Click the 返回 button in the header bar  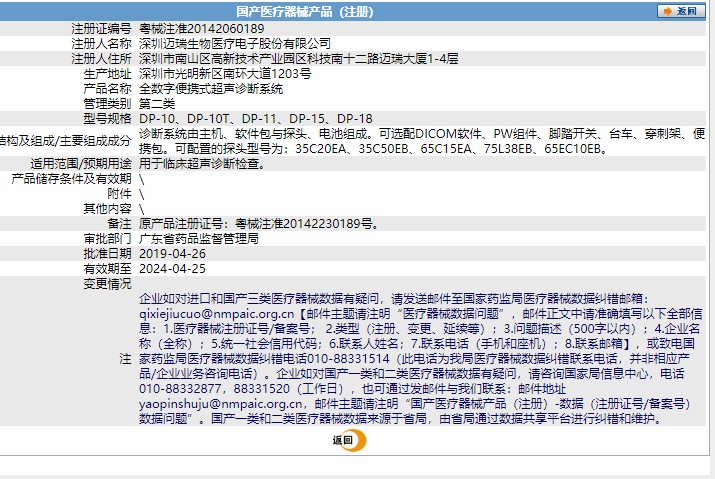pos(681,11)
